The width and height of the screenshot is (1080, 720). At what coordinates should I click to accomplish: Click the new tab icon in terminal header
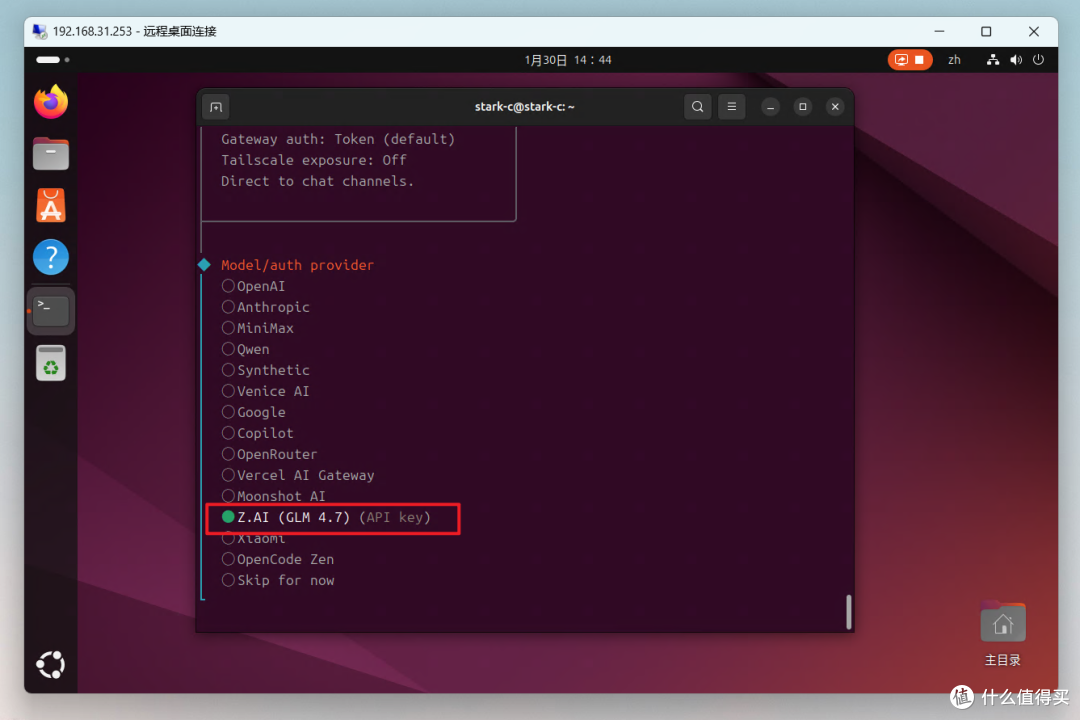(x=216, y=107)
